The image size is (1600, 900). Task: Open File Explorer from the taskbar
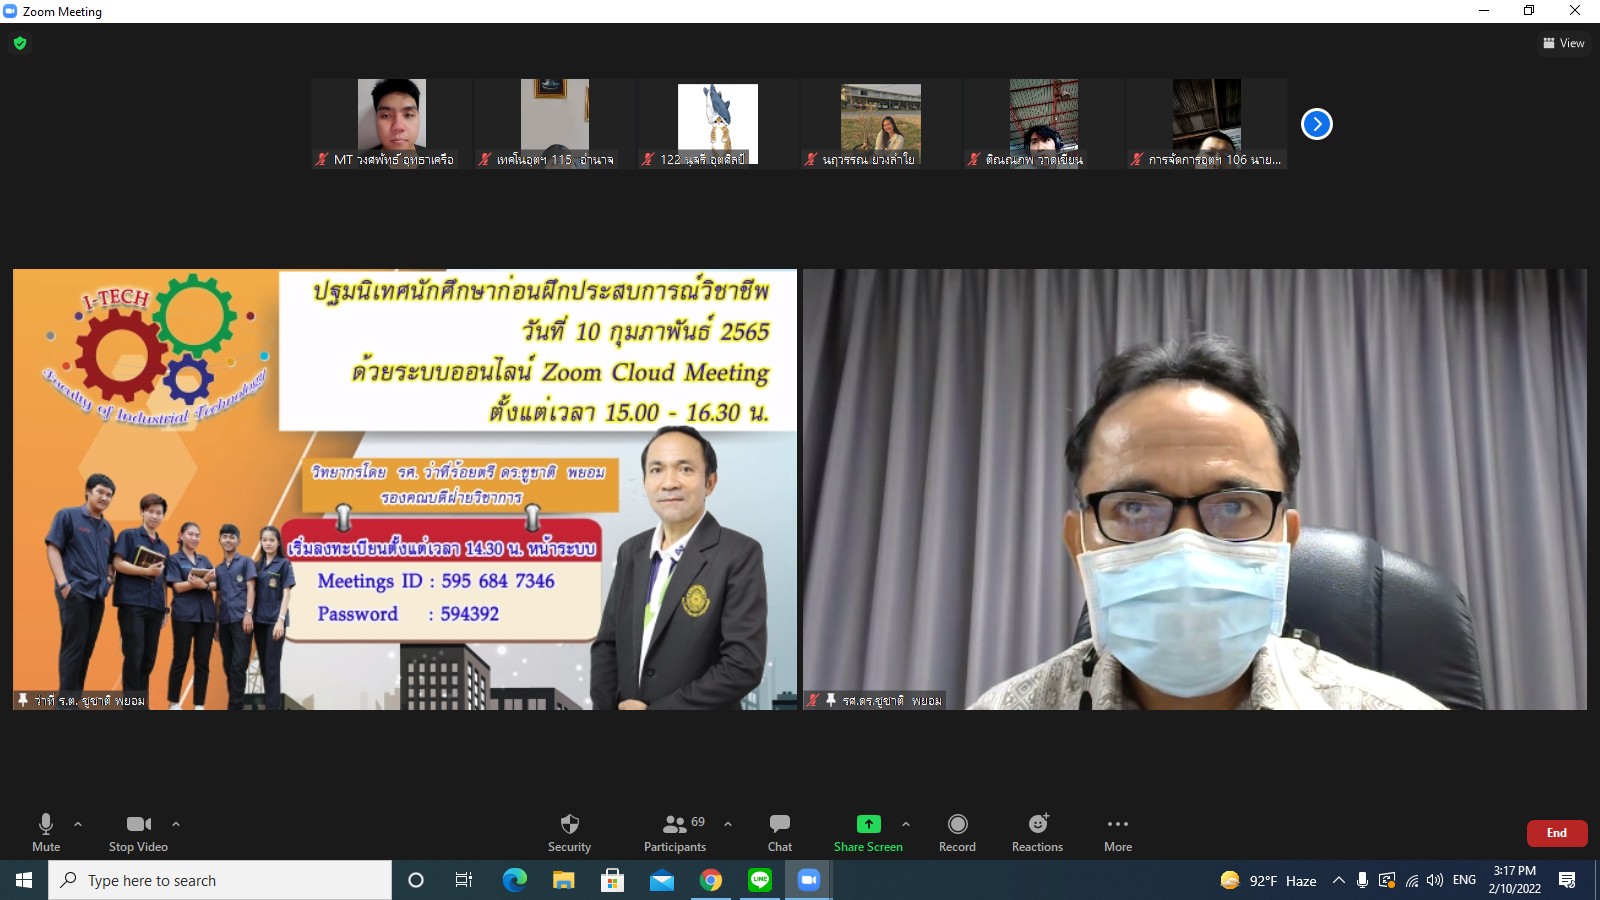564,880
